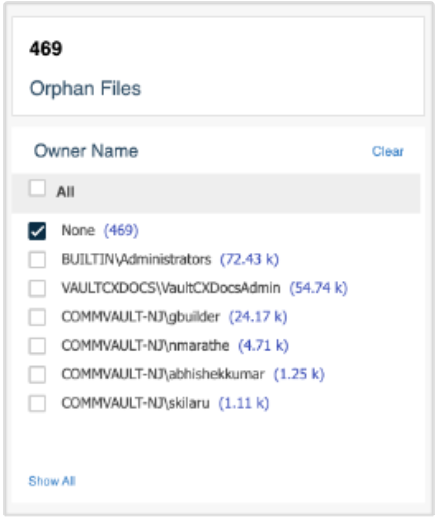Click the (1.25 k) file count
435x517 pixels.
pos(299,374)
